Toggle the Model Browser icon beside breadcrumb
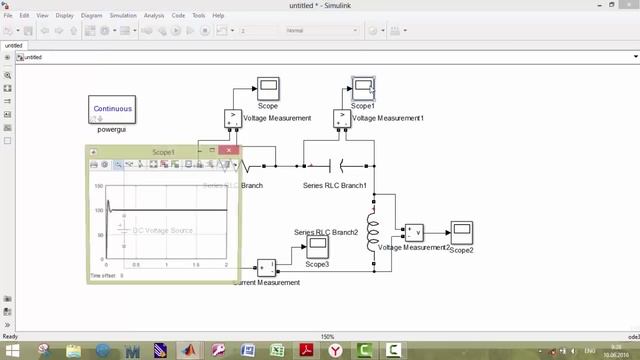This screenshot has height=360, width=640. [x=20, y=58]
